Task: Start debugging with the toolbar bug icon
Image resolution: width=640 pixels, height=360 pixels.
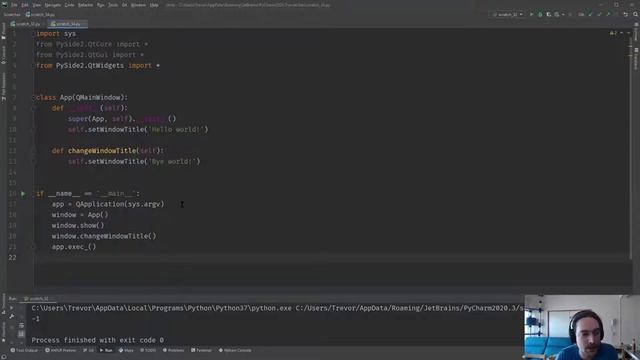Action: (540, 14)
